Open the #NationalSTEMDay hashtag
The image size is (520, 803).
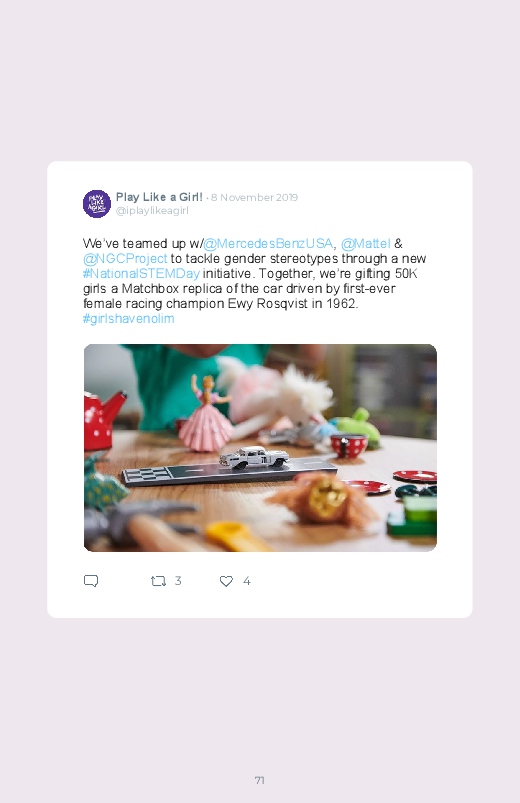coord(141,273)
